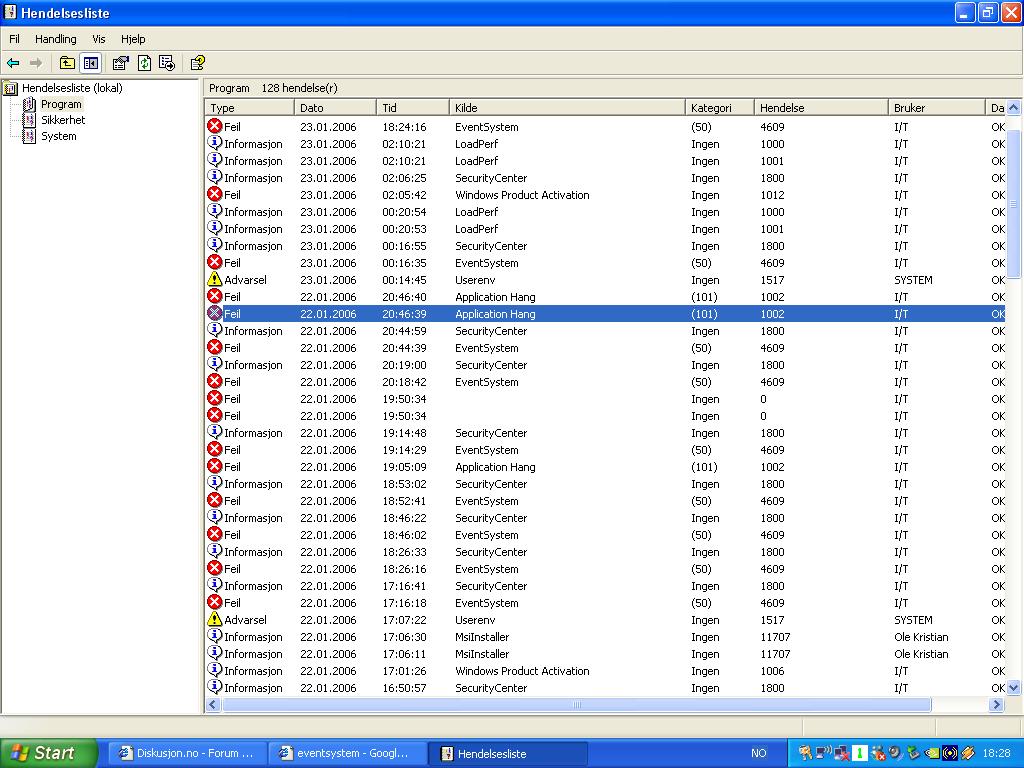Click the Refresh toolbar icon
The height and width of the screenshot is (768, 1024).
point(144,63)
